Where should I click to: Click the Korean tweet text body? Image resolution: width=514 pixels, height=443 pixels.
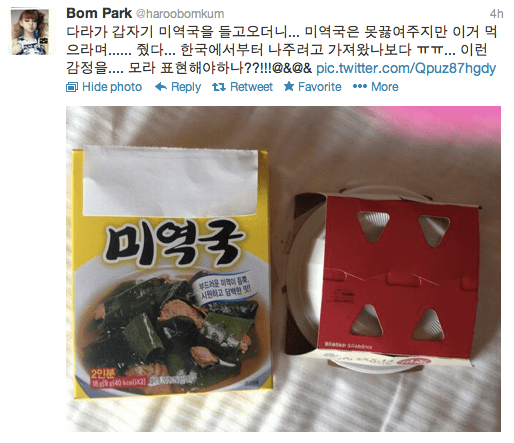[282, 50]
